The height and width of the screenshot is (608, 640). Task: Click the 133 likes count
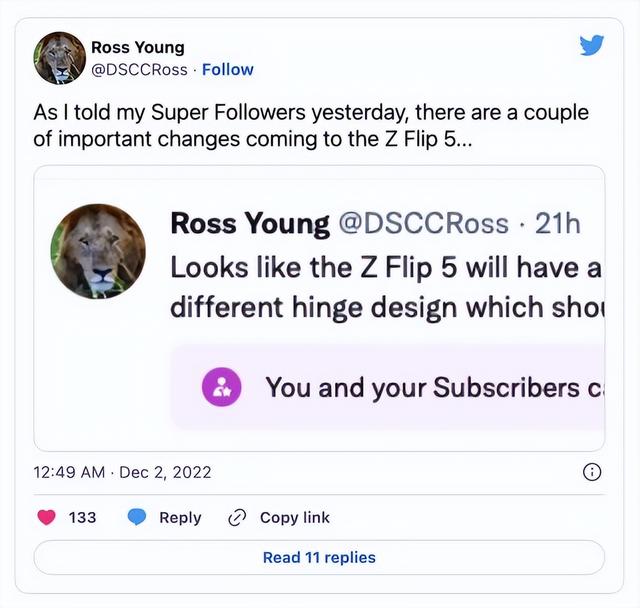[x=82, y=517]
